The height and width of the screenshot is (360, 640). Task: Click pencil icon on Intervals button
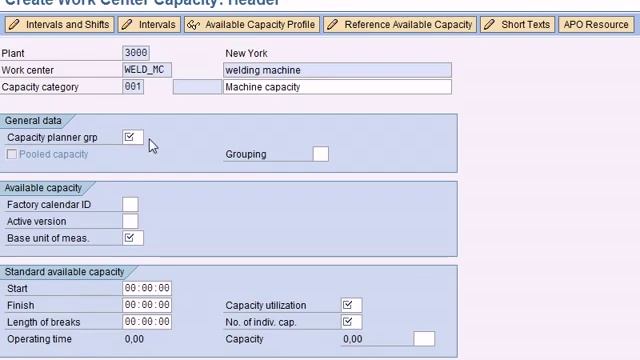pos(127,24)
